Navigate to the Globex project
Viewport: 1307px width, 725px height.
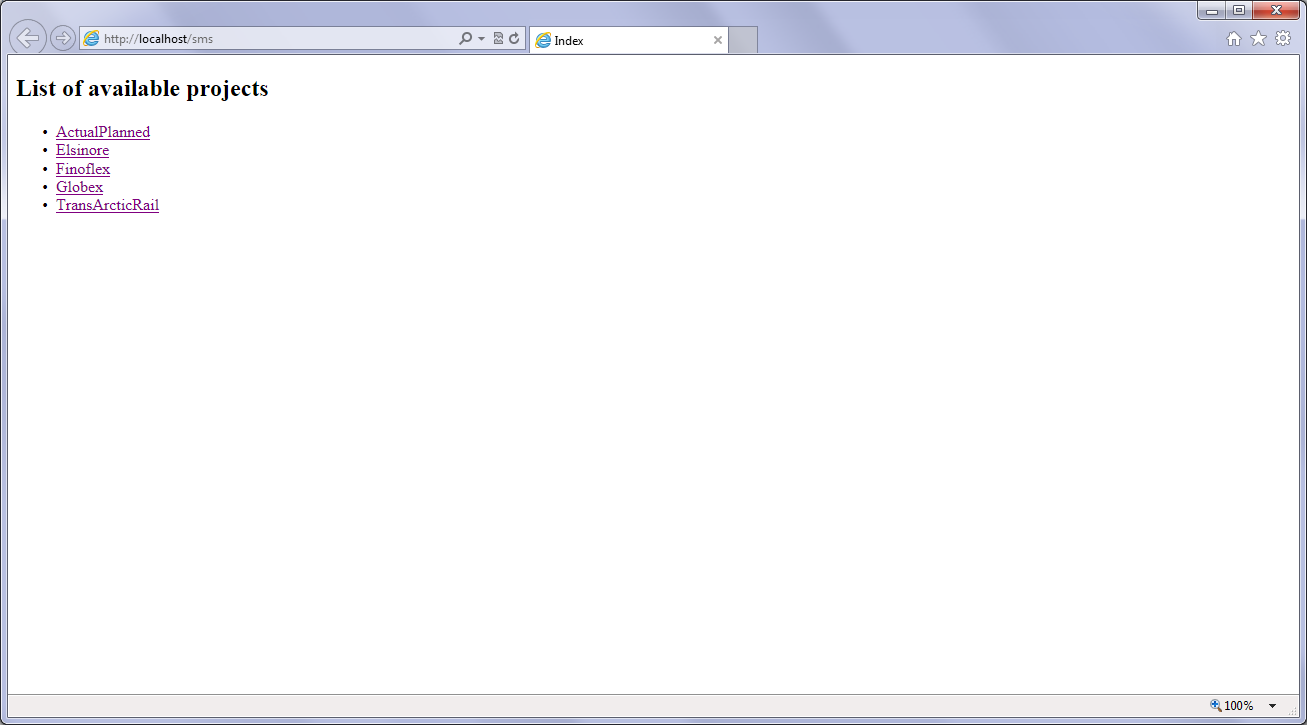tap(79, 187)
